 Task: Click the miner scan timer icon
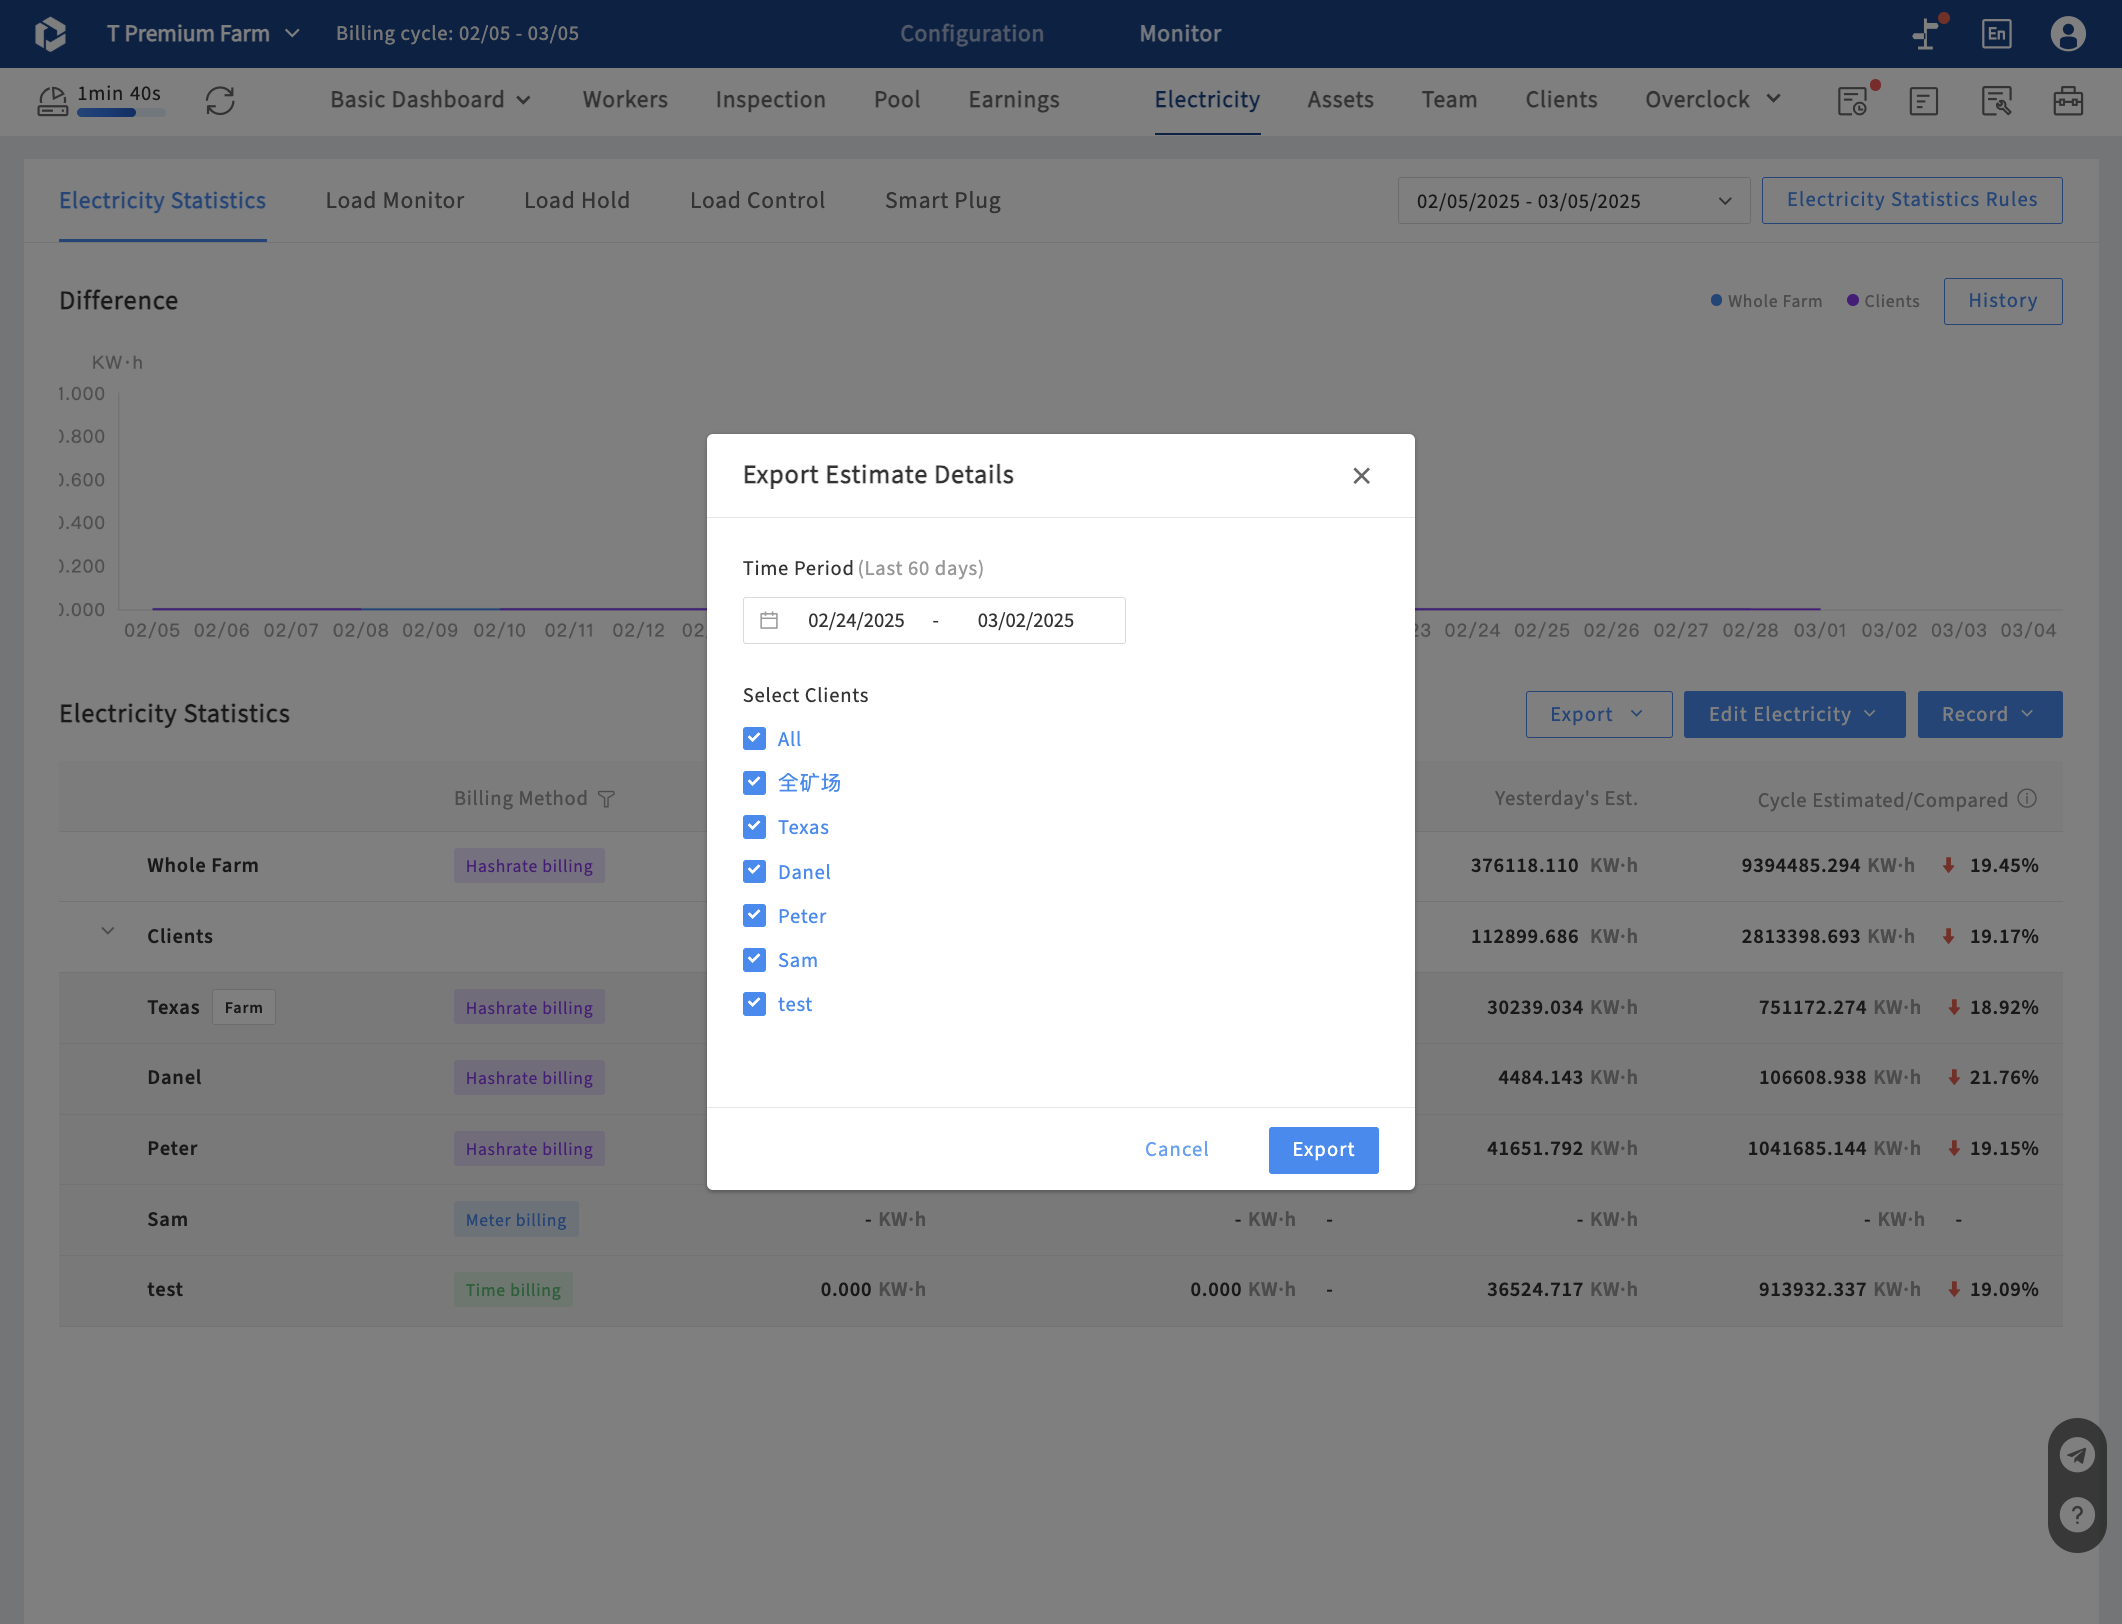click(x=53, y=100)
